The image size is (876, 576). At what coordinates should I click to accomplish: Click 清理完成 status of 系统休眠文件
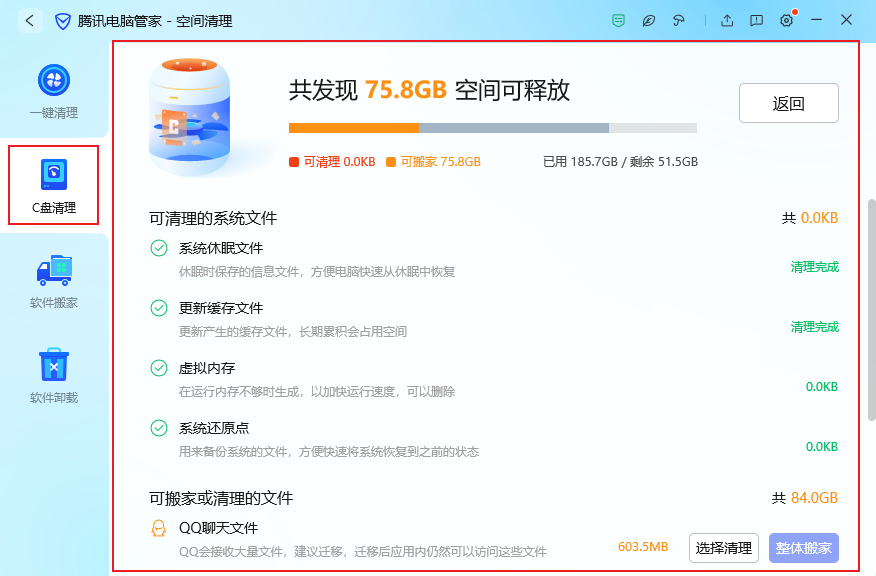pyautogui.click(x=815, y=267)
